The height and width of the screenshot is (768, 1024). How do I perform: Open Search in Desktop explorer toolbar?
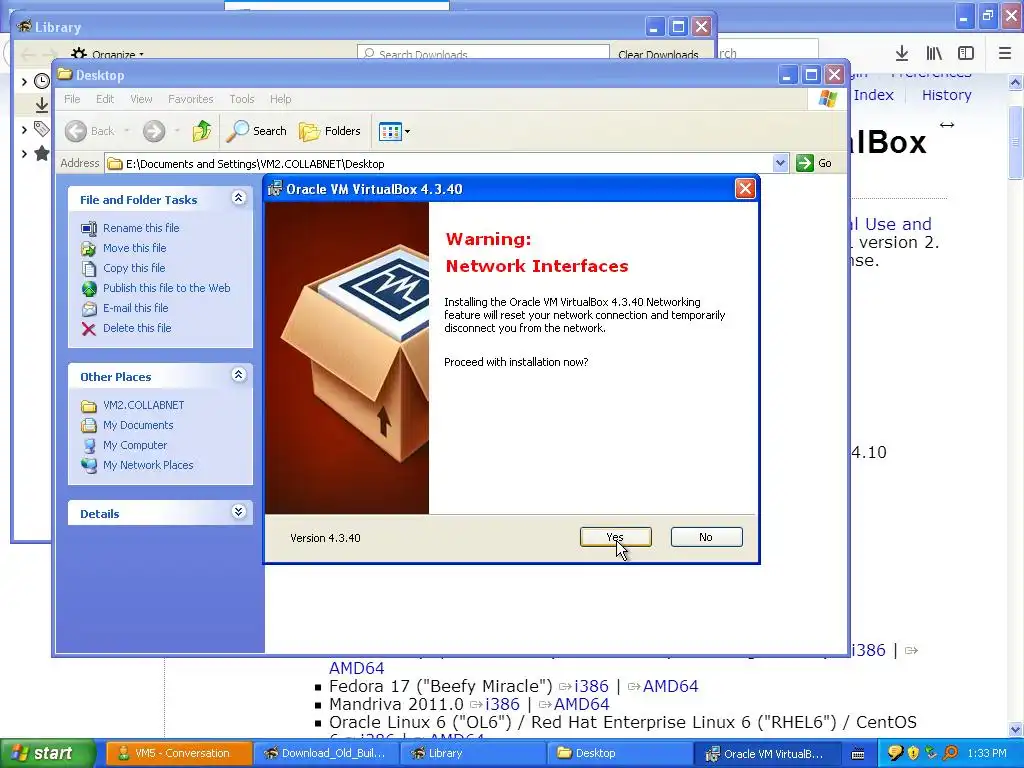click(257, 131)
